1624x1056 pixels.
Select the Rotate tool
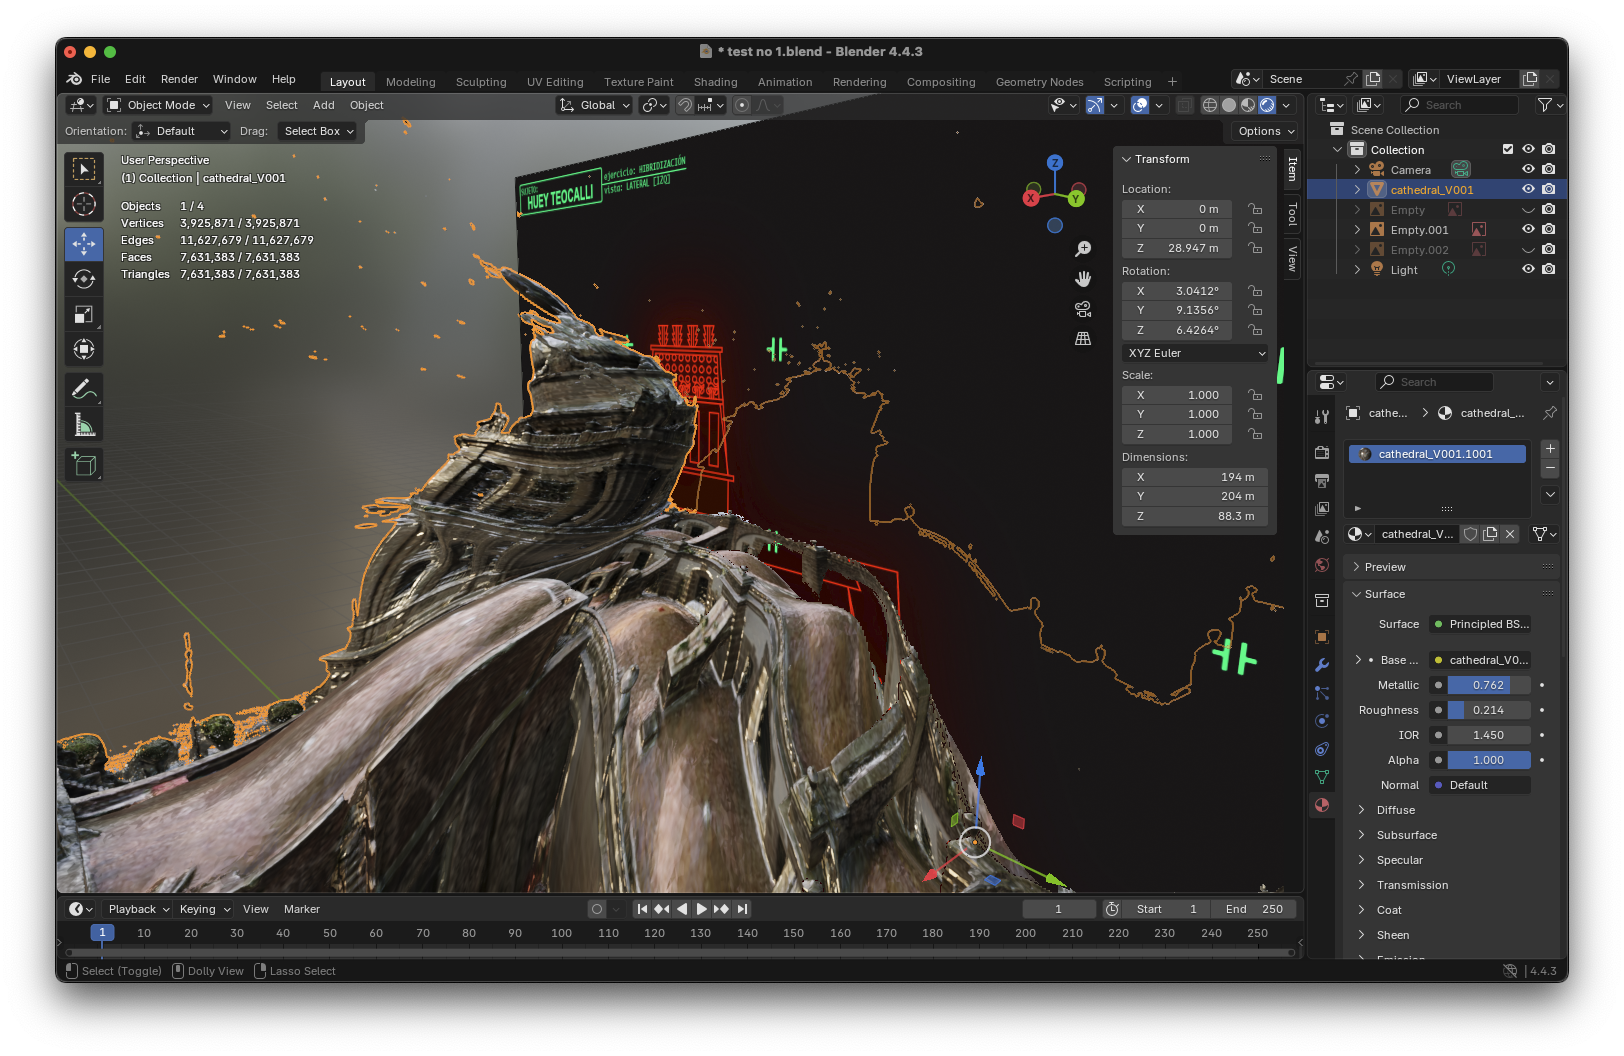point(84,279)
